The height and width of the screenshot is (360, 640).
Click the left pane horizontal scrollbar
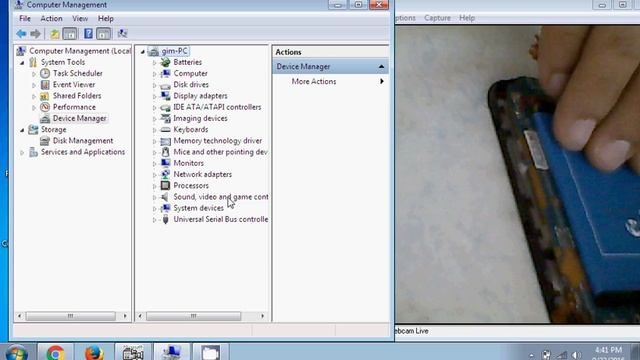pyautogui.click(x=71, y=316)
